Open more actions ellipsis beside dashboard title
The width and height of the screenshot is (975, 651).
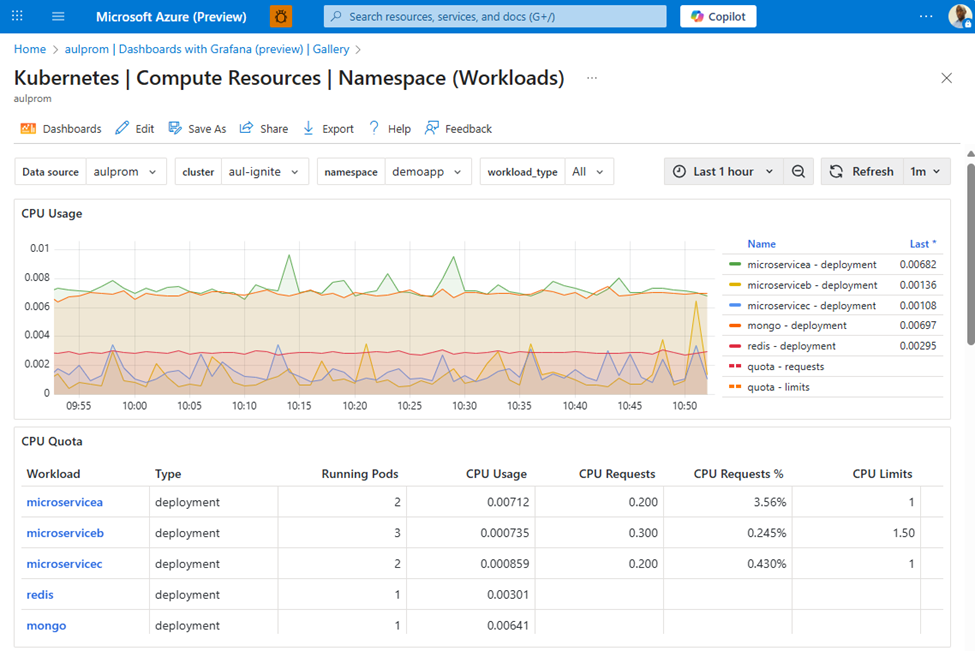point(592,78)
